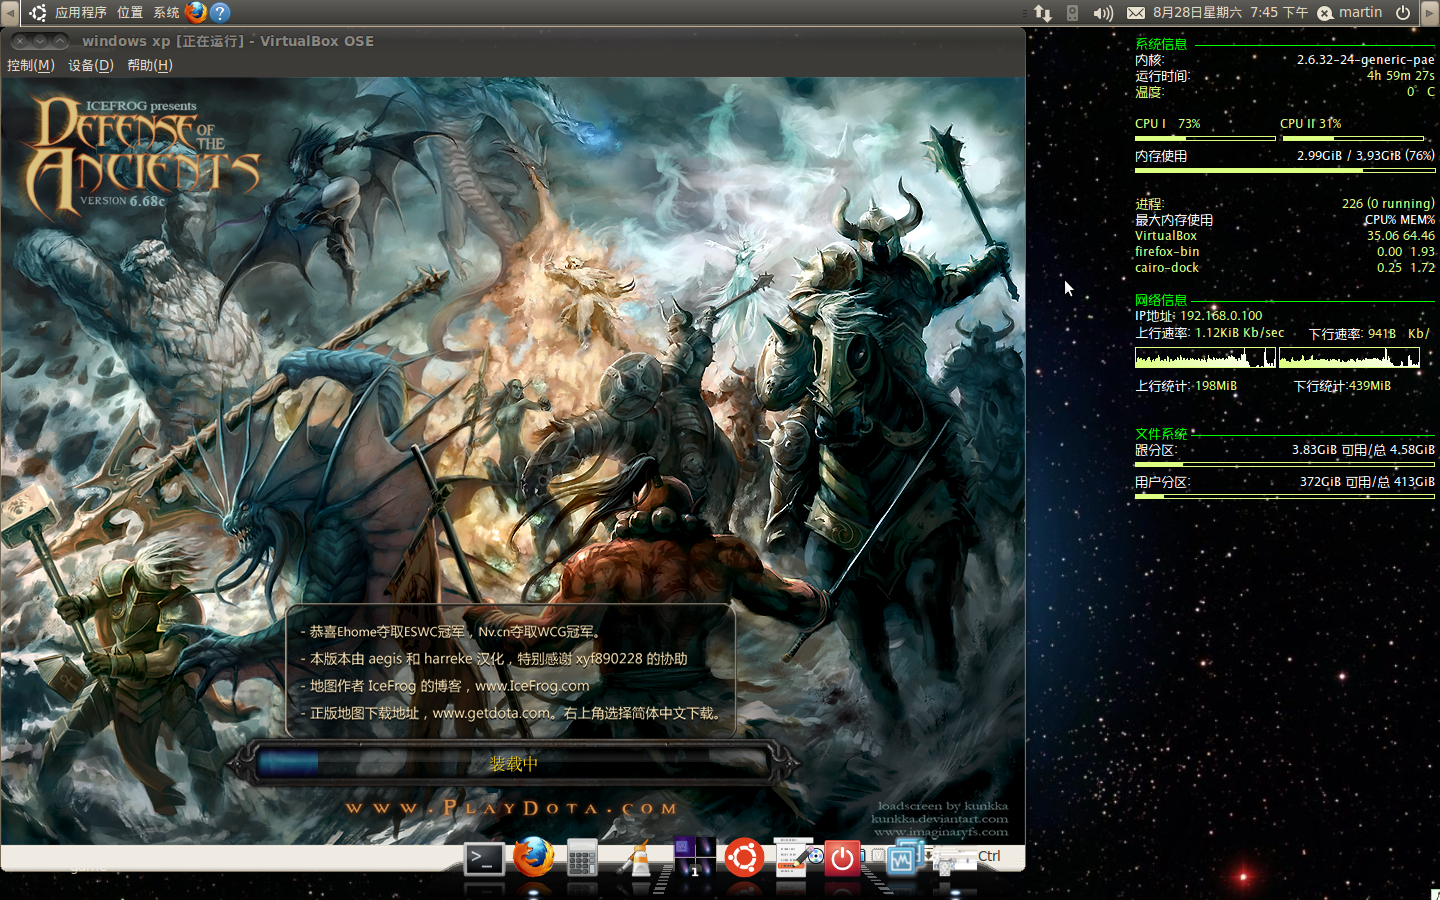Open the session power icon at top right
The height and width of the screenshot is (900, 1440).
pyautogui.click(x=1403, y=13)
